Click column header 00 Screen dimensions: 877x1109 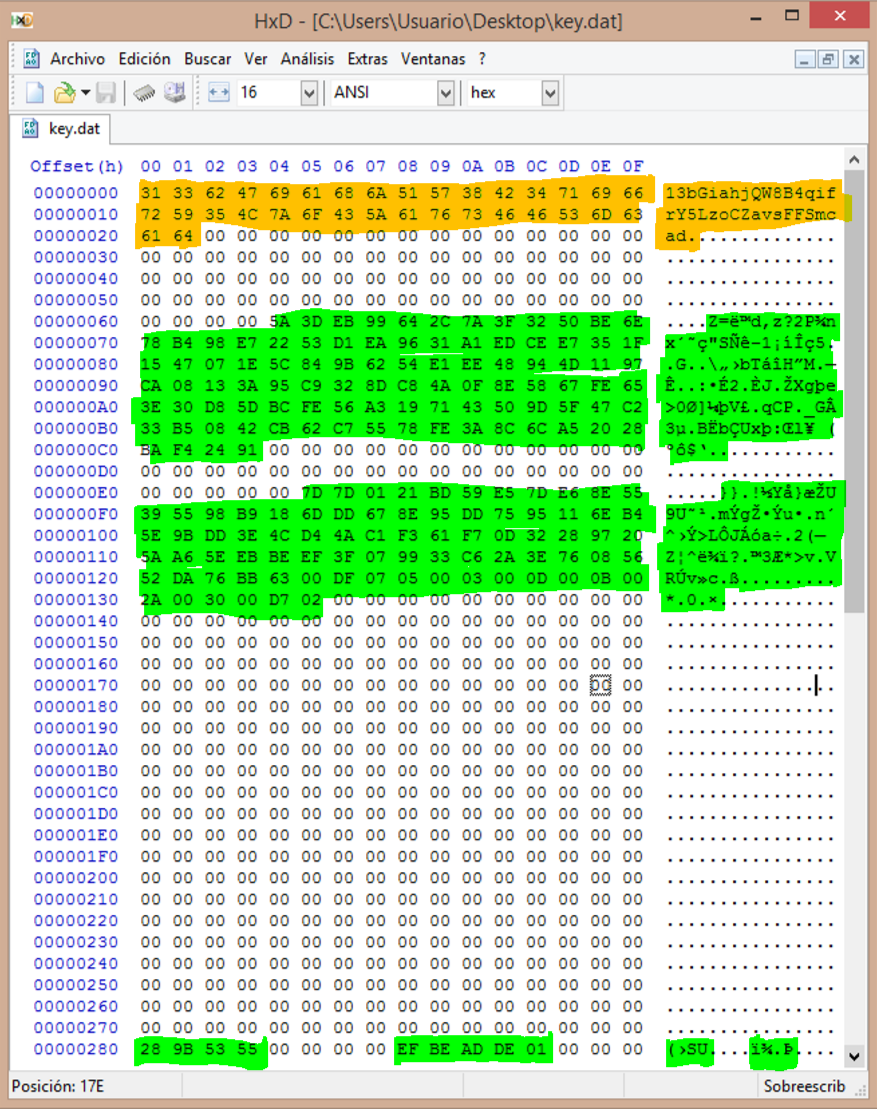151,166
